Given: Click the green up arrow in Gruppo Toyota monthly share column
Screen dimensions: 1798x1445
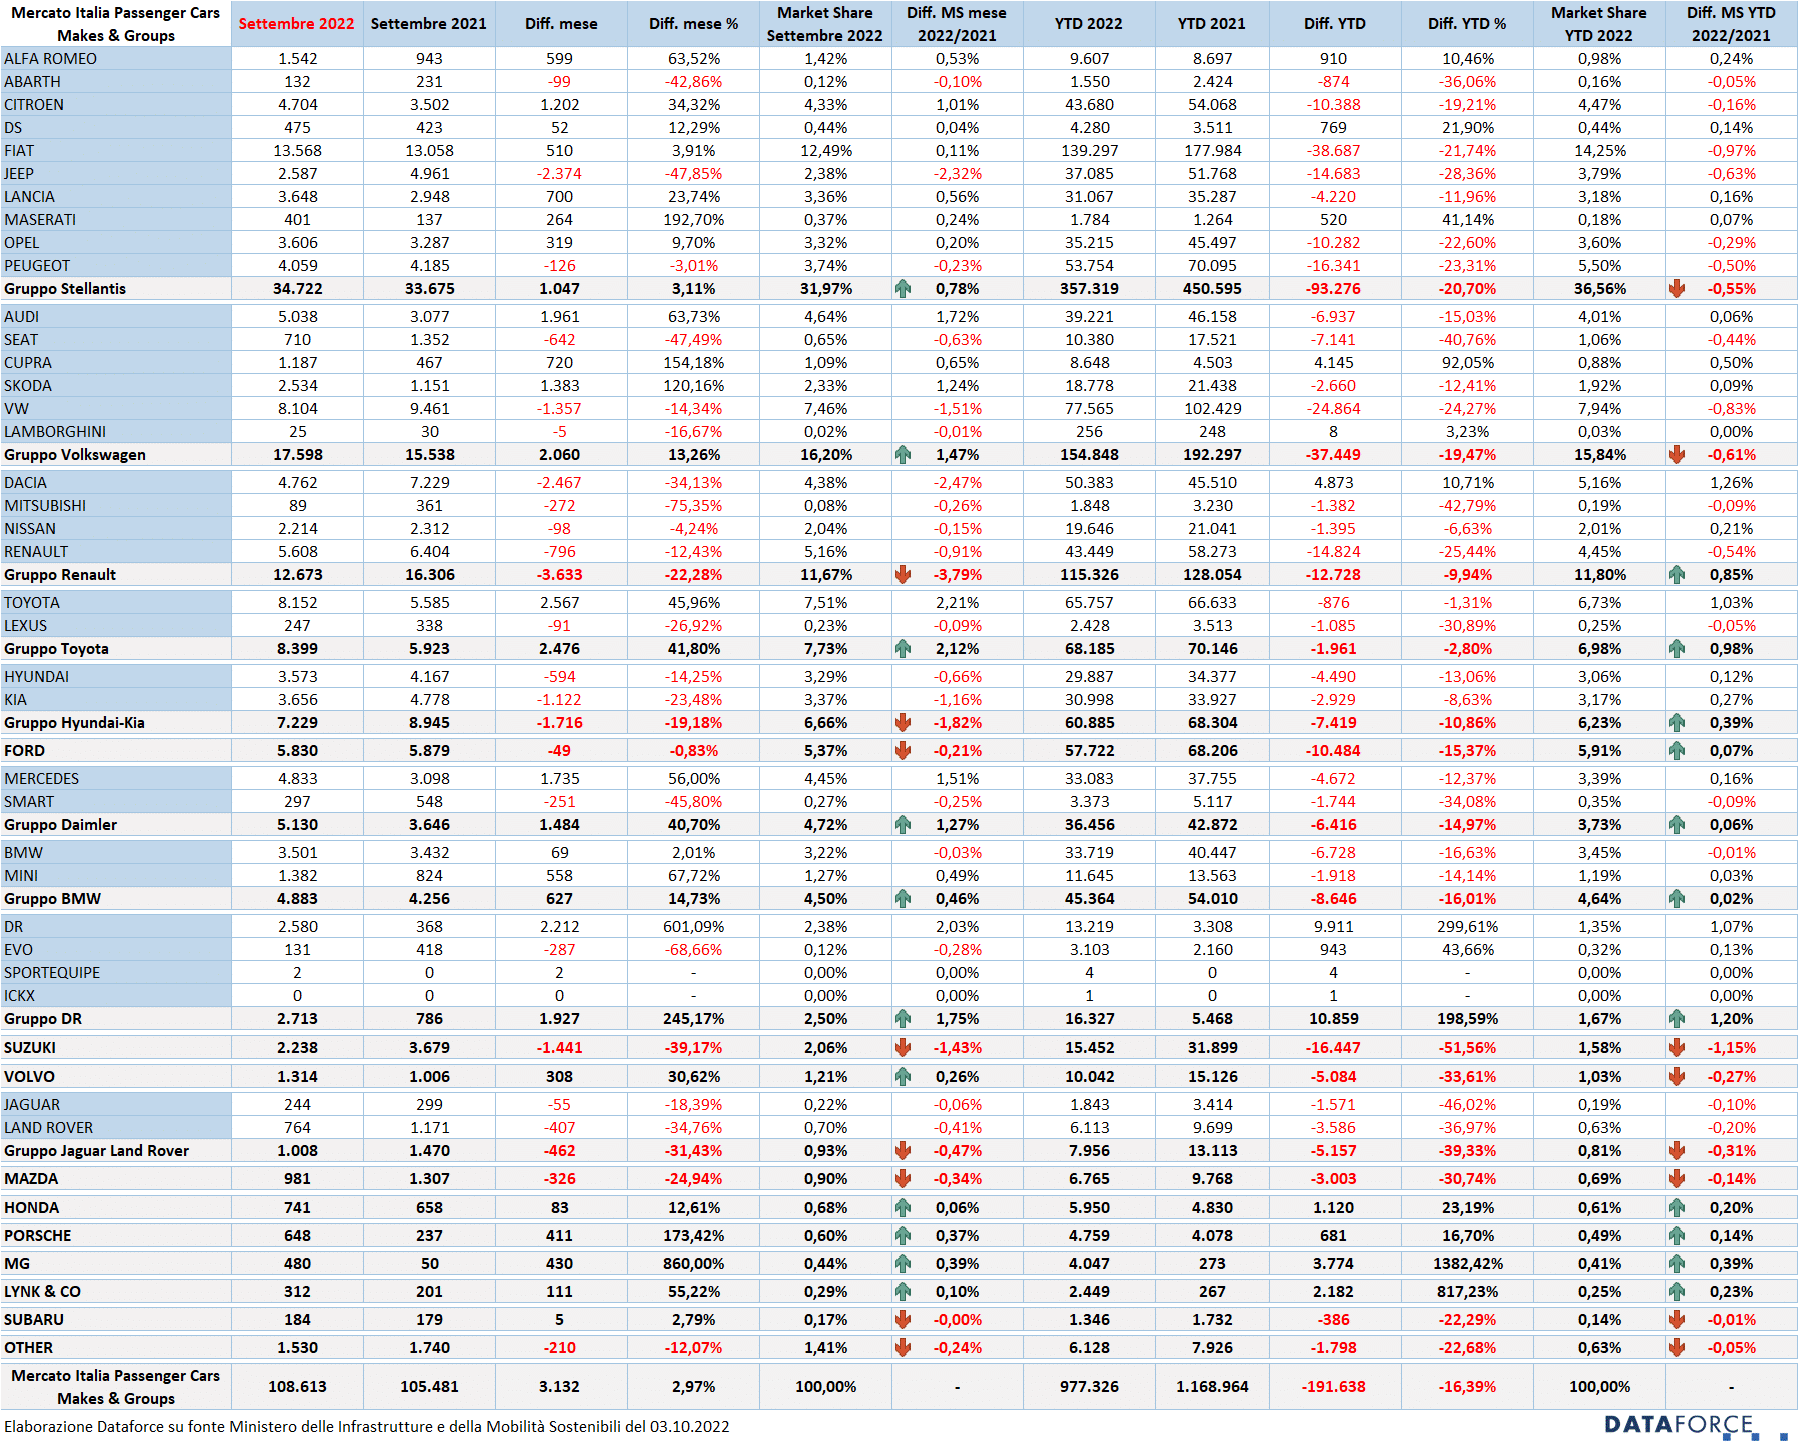Looking at the screenshot, I should 903,649.
